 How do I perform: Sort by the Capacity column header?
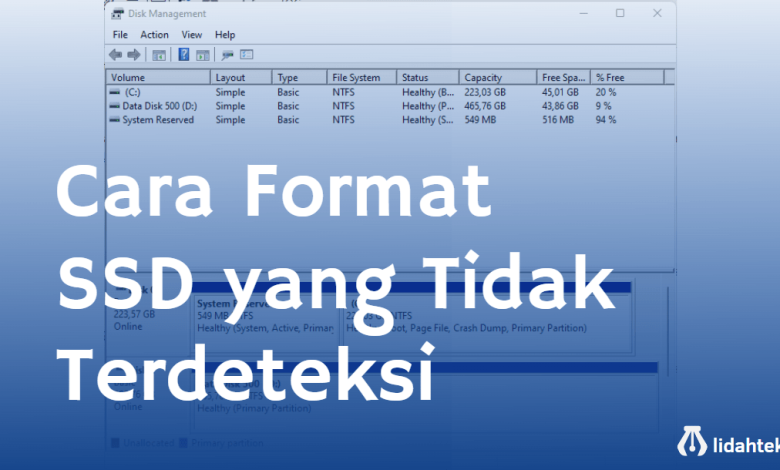coord(498,78)
